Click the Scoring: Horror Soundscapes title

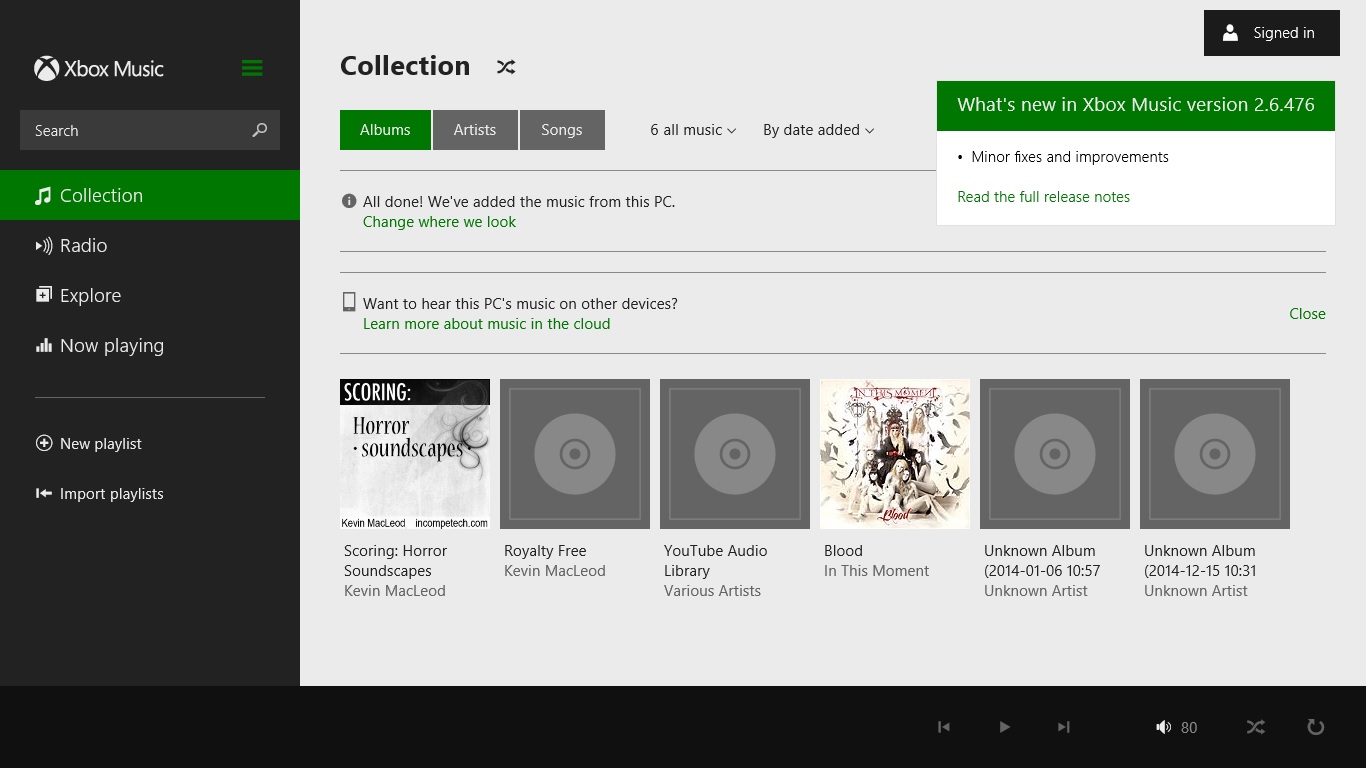(x=395, y=561)
